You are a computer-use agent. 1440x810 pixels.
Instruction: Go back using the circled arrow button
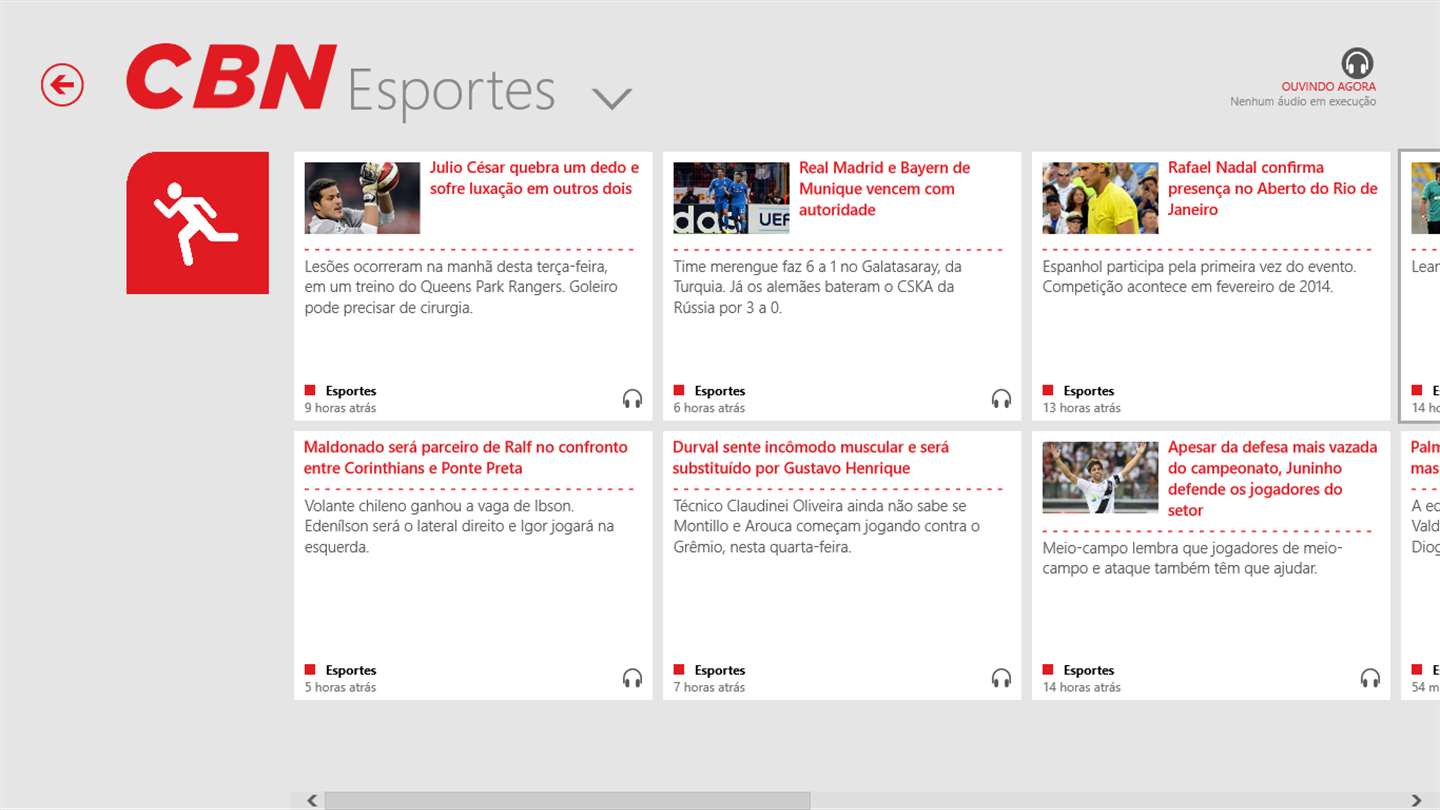click(62, 85)
